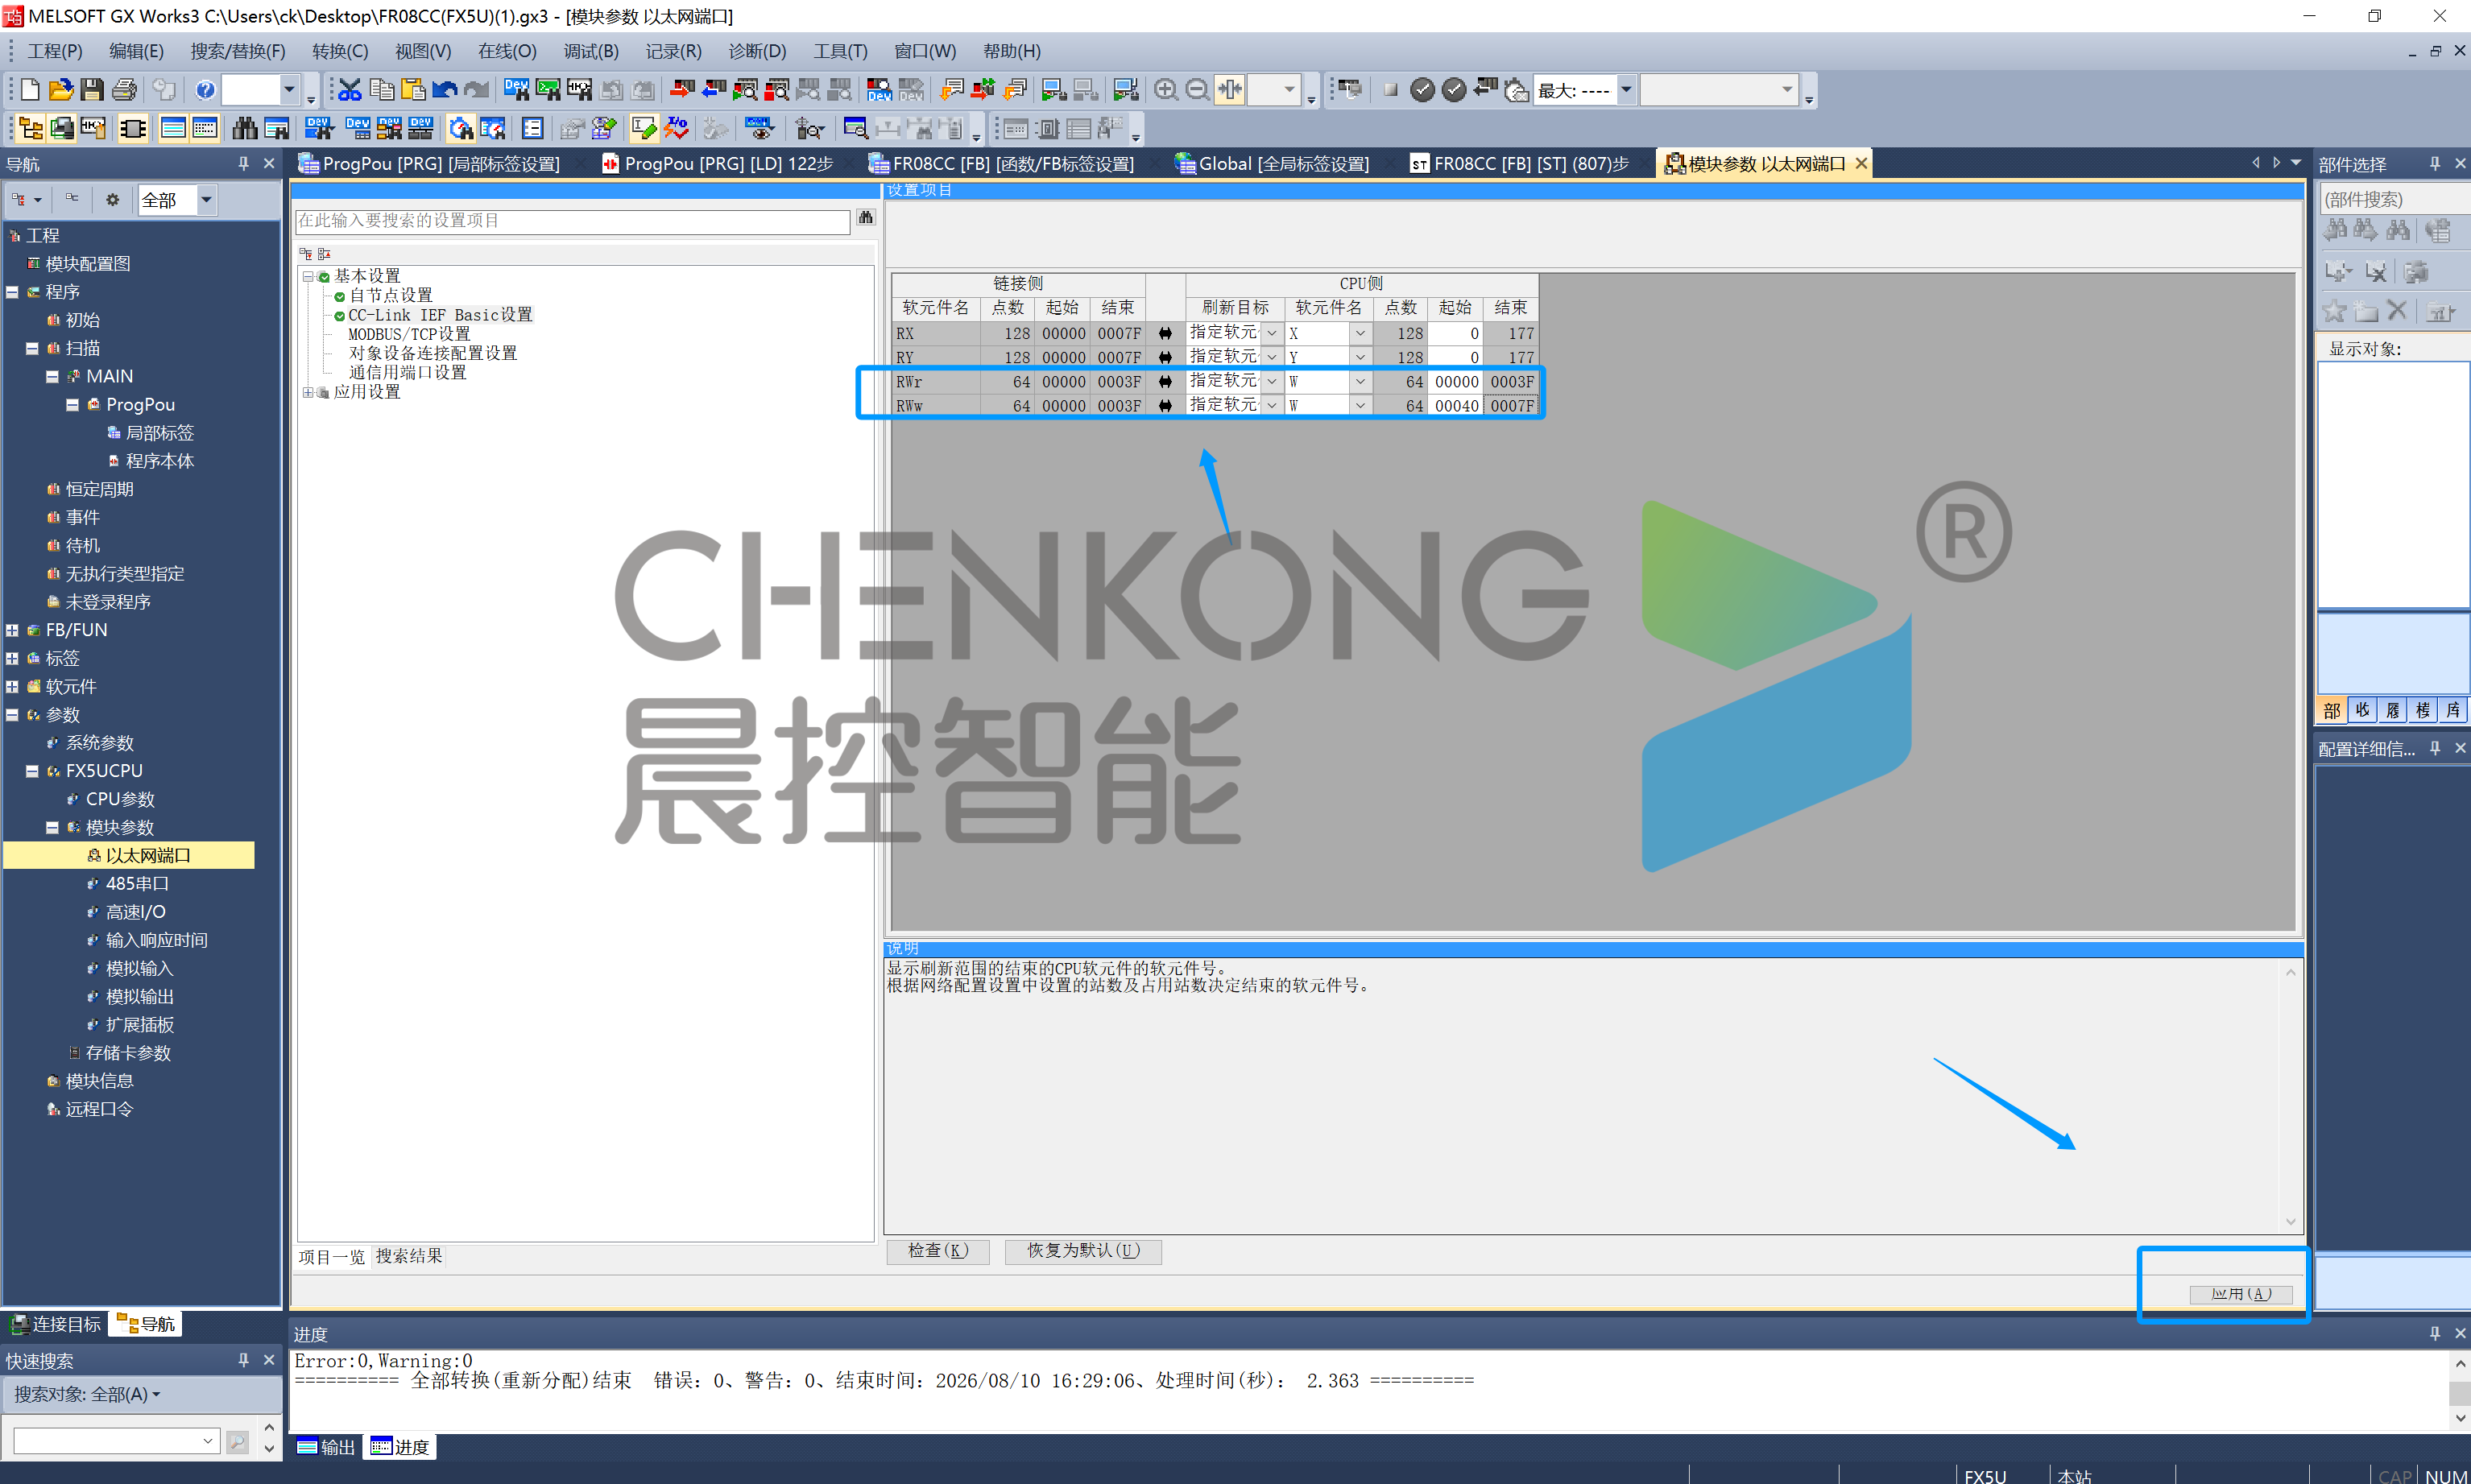Click the read-from-PLC blue arrow icon

click(x=714, y=90)
